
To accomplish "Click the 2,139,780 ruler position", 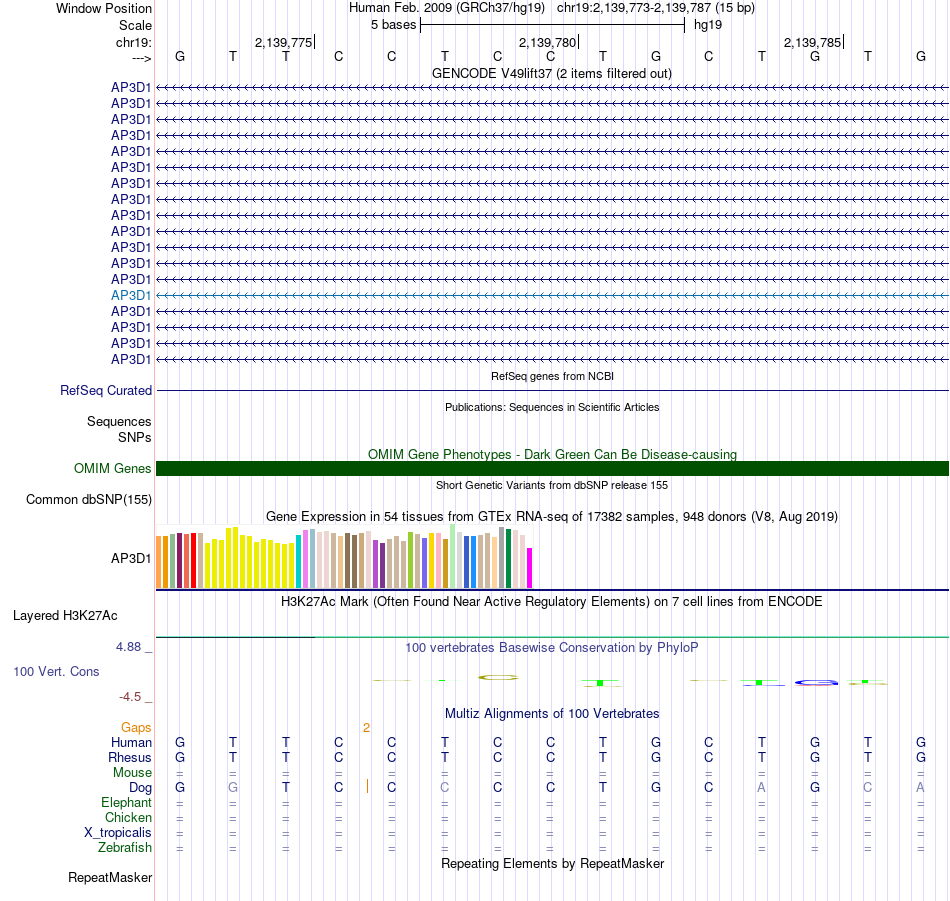I will (547, 42).
